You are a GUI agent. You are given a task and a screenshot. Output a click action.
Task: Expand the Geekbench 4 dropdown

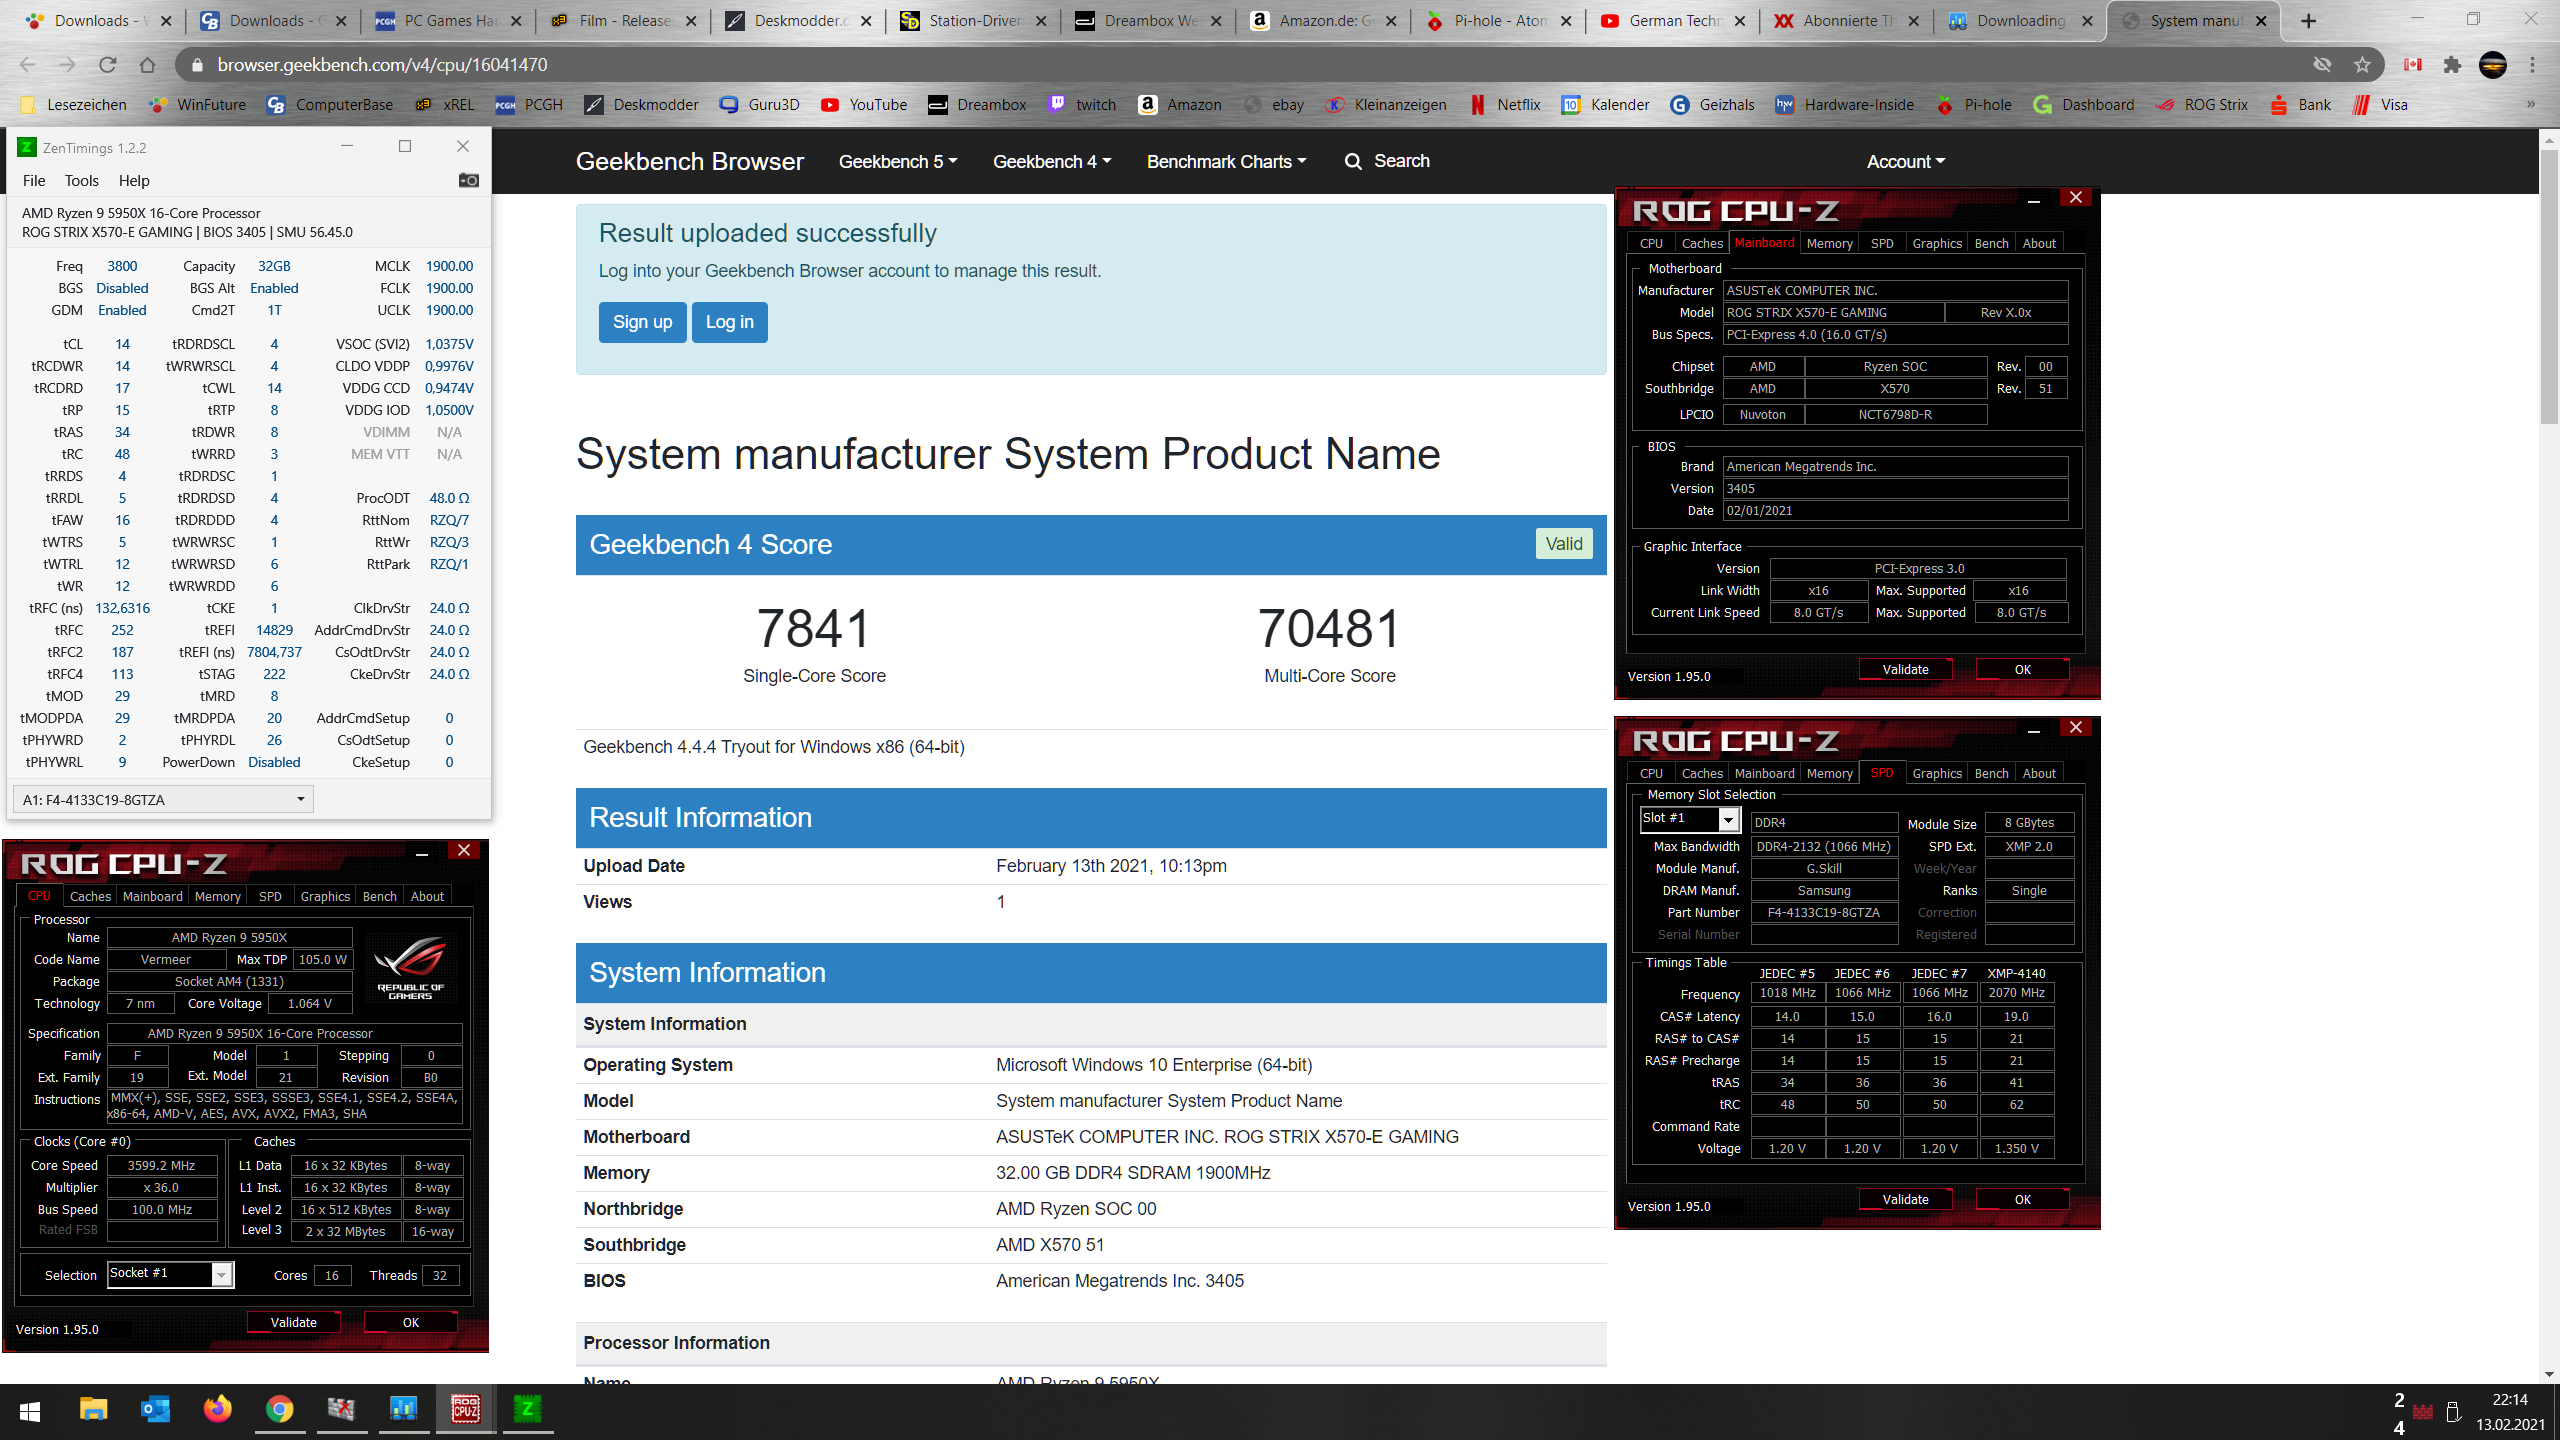[x=1052, y=161]
